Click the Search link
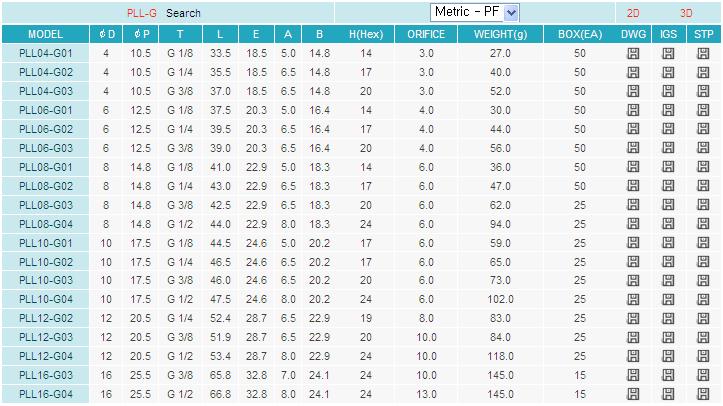The width and height of the screenshot is (723, 406). click(x=183, y=14)
